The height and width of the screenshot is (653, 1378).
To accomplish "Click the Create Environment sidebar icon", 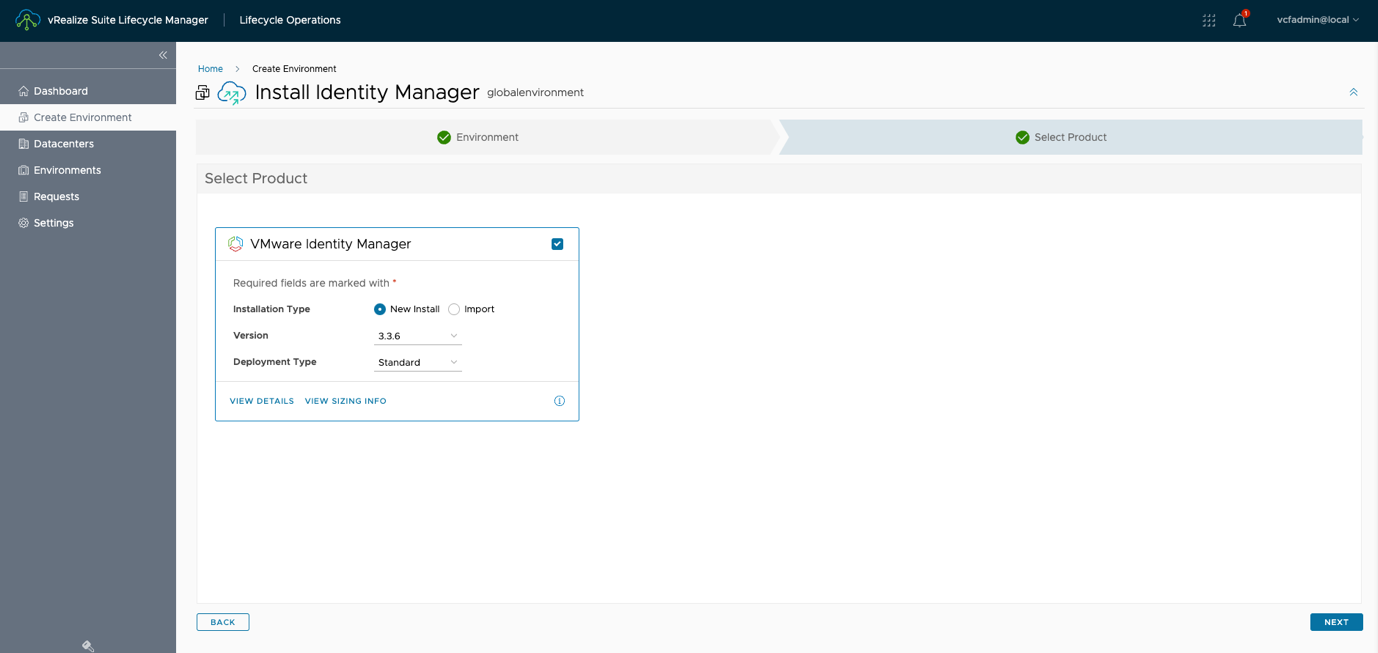I will (23, 117).
